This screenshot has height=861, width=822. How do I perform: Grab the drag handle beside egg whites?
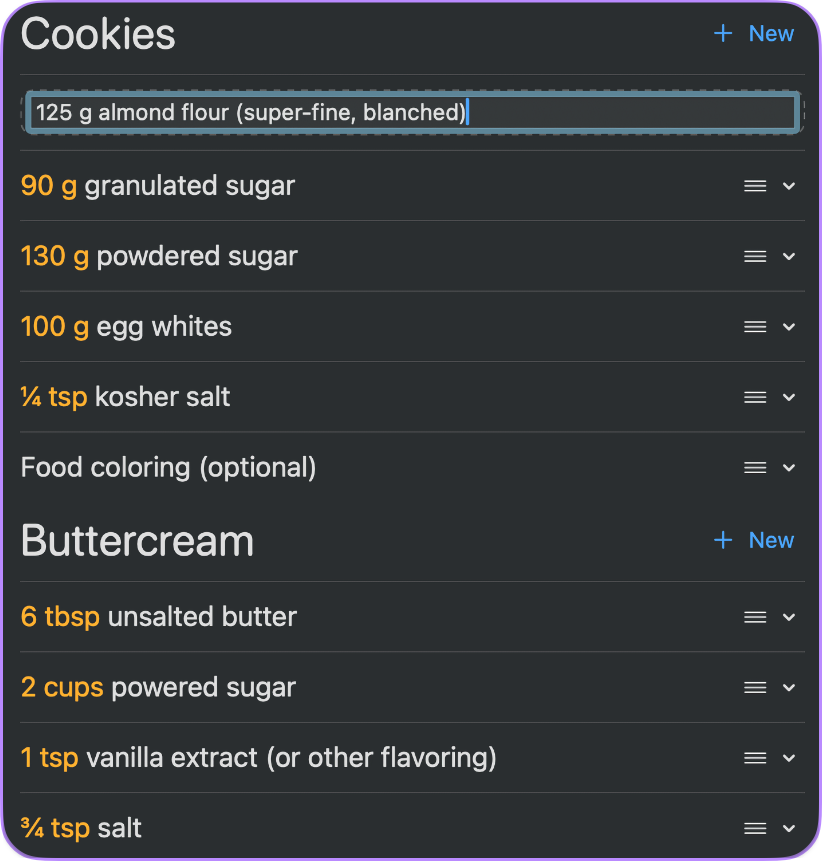[754, 326]
